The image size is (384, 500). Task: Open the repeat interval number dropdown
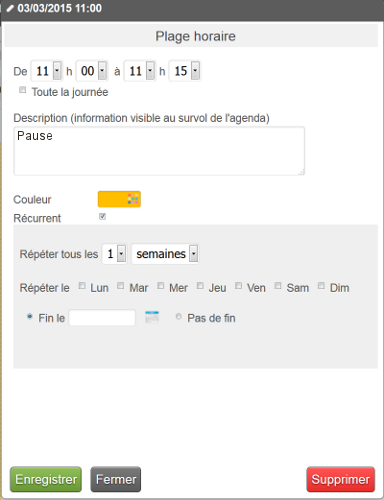pos(114,254)
